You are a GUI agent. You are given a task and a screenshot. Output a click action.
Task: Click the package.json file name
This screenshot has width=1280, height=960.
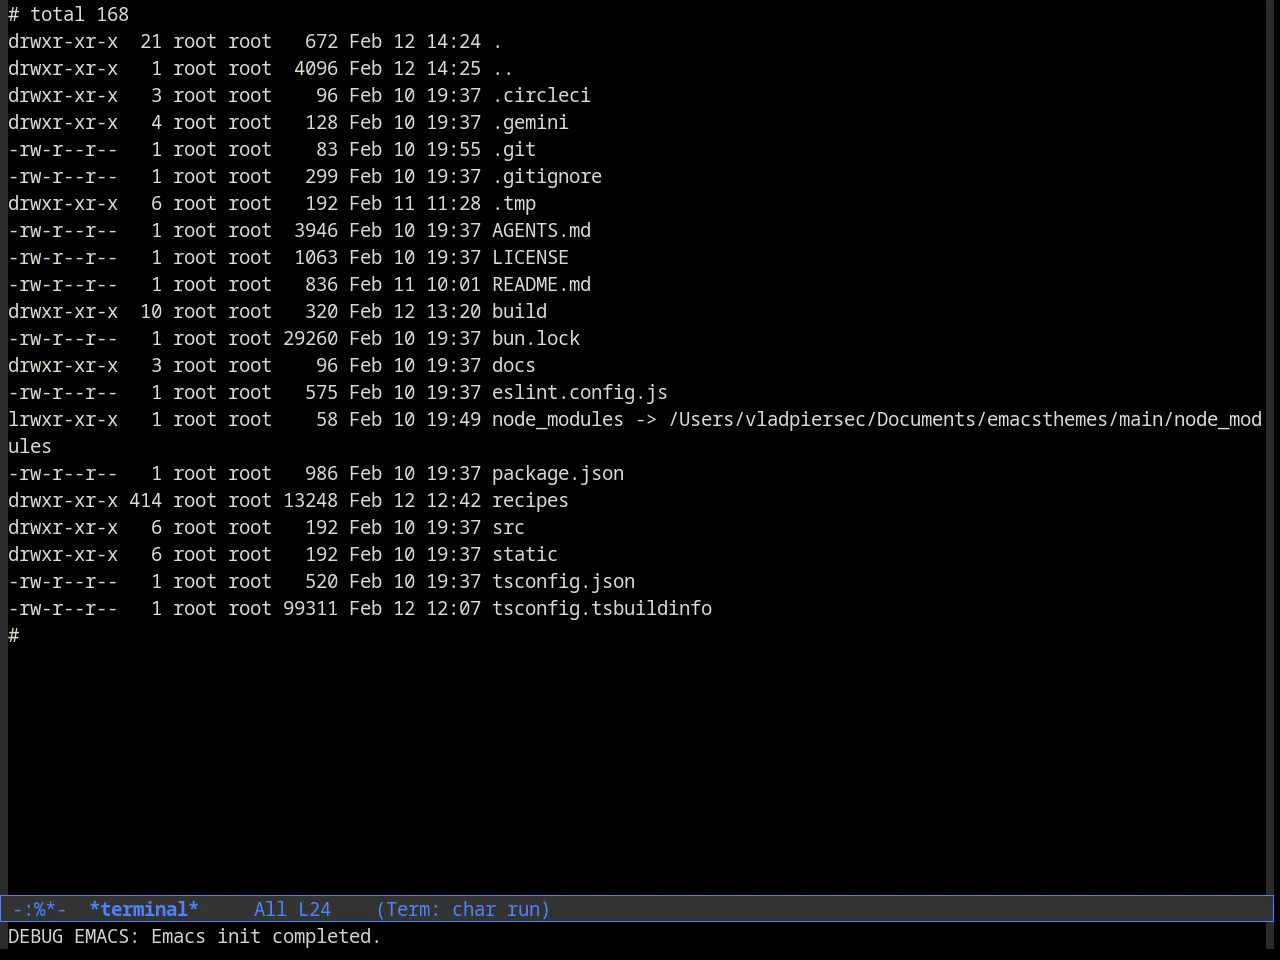coord(558,473)
